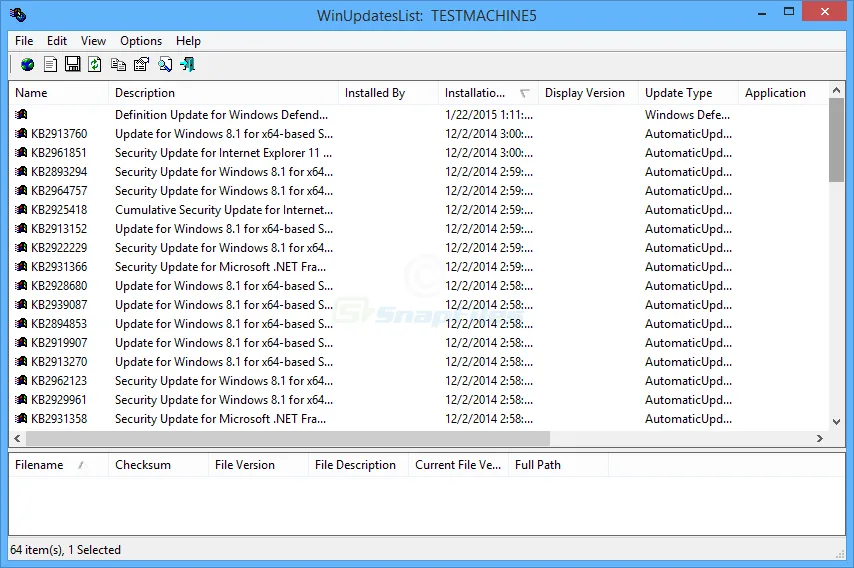Select the KB2962123 row
The height and width of the screenshot is (568, 854).
pyautogui.click(x=419, y=381)
